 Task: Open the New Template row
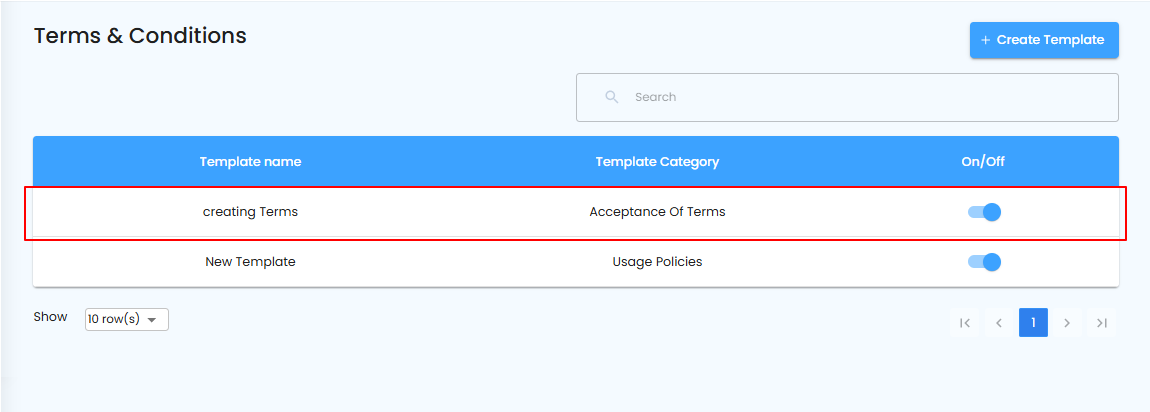click(250, 262)
